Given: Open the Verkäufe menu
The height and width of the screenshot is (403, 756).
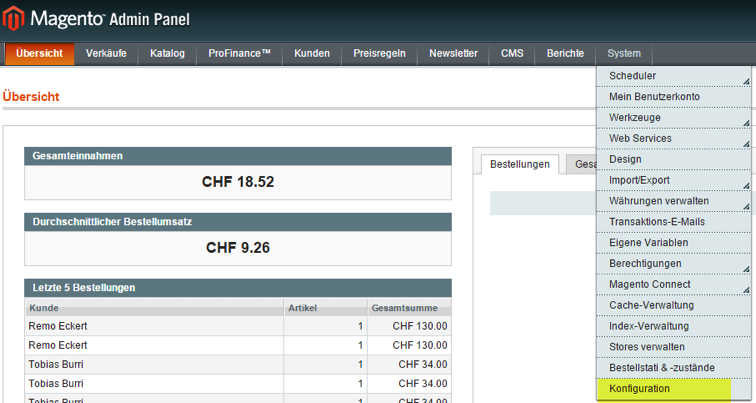Looking at the screenshot, I should click(106, 54).
